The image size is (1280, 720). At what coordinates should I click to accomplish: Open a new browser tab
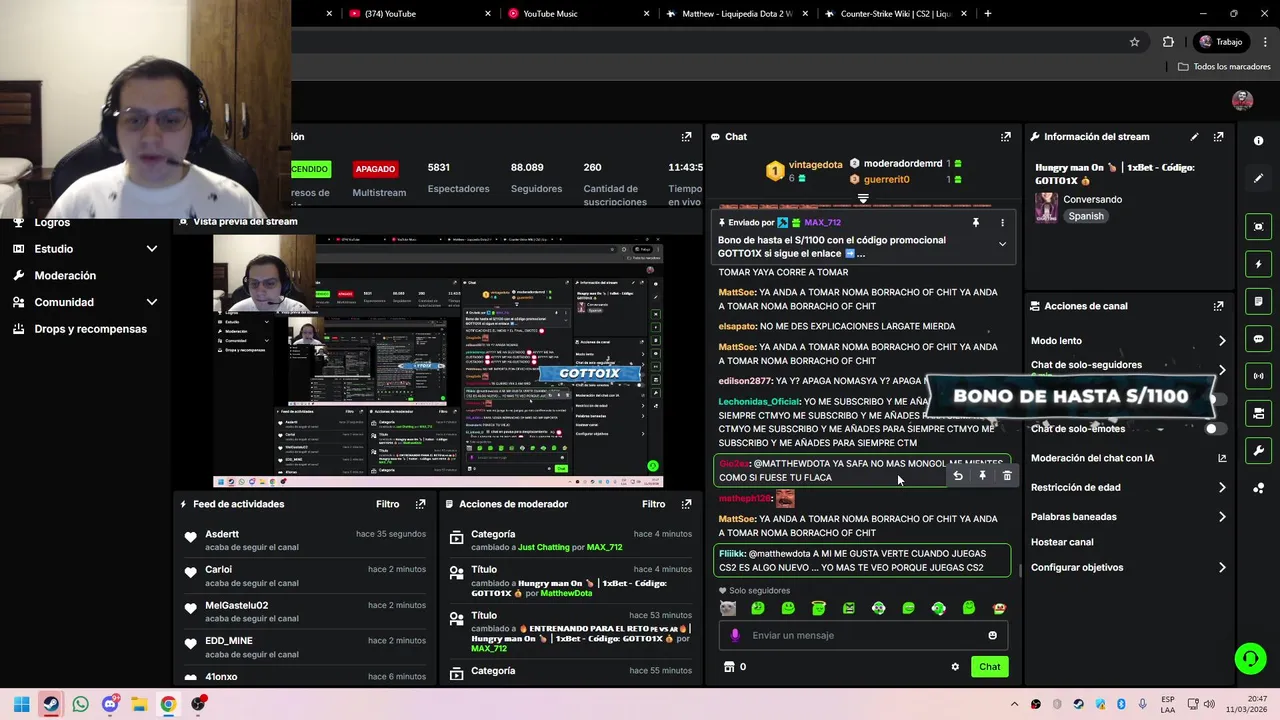(x=988, y=14)
